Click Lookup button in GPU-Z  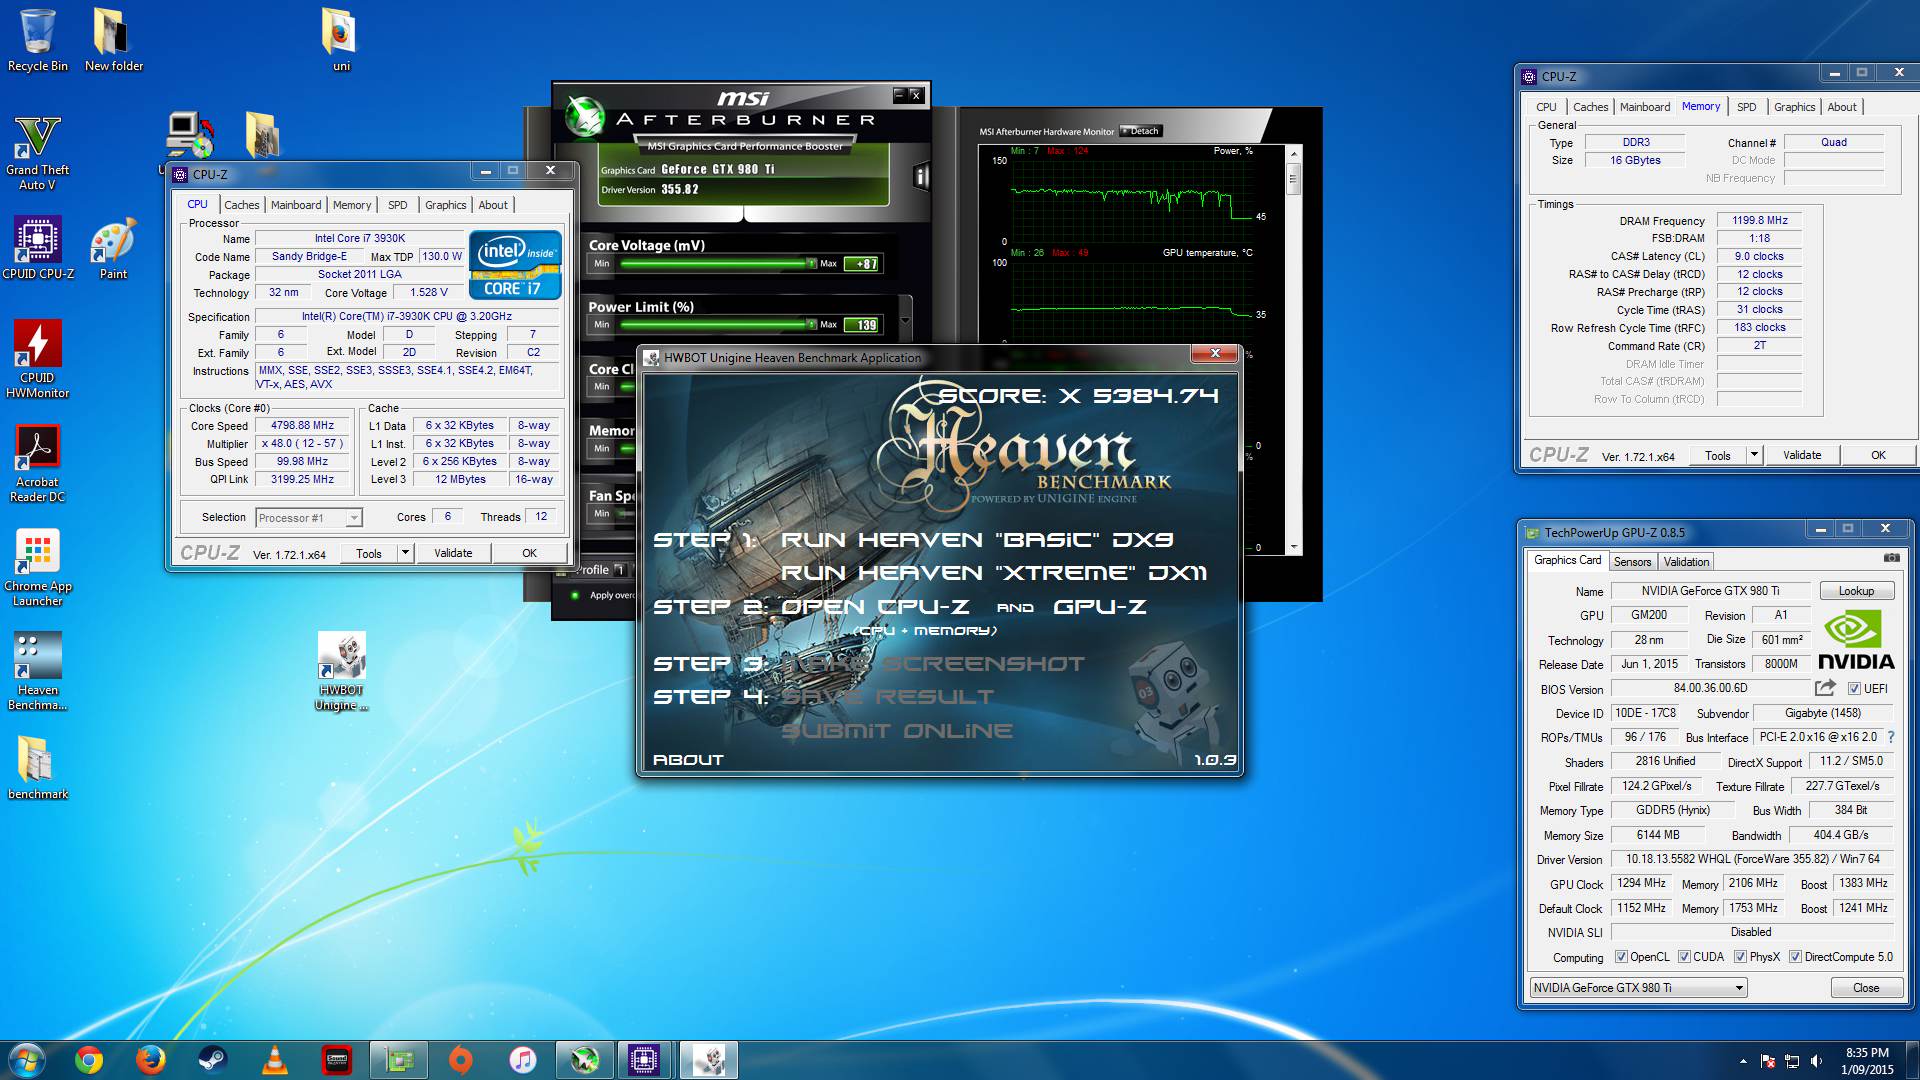[x=1856, y=591]
